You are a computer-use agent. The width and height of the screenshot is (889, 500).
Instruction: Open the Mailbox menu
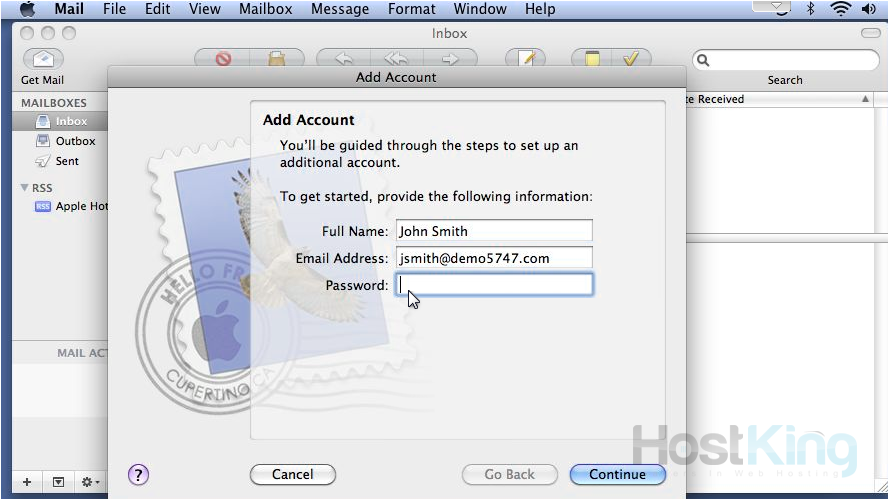click(x=265, y=9)
